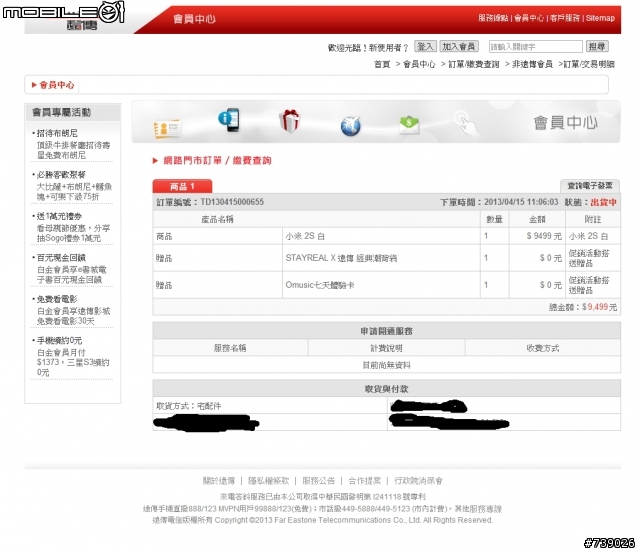Image resolution: width=640 pixels, height=551 pixels.
Task: Open 客戶服務 link in top header
Action: coord(564,18)
